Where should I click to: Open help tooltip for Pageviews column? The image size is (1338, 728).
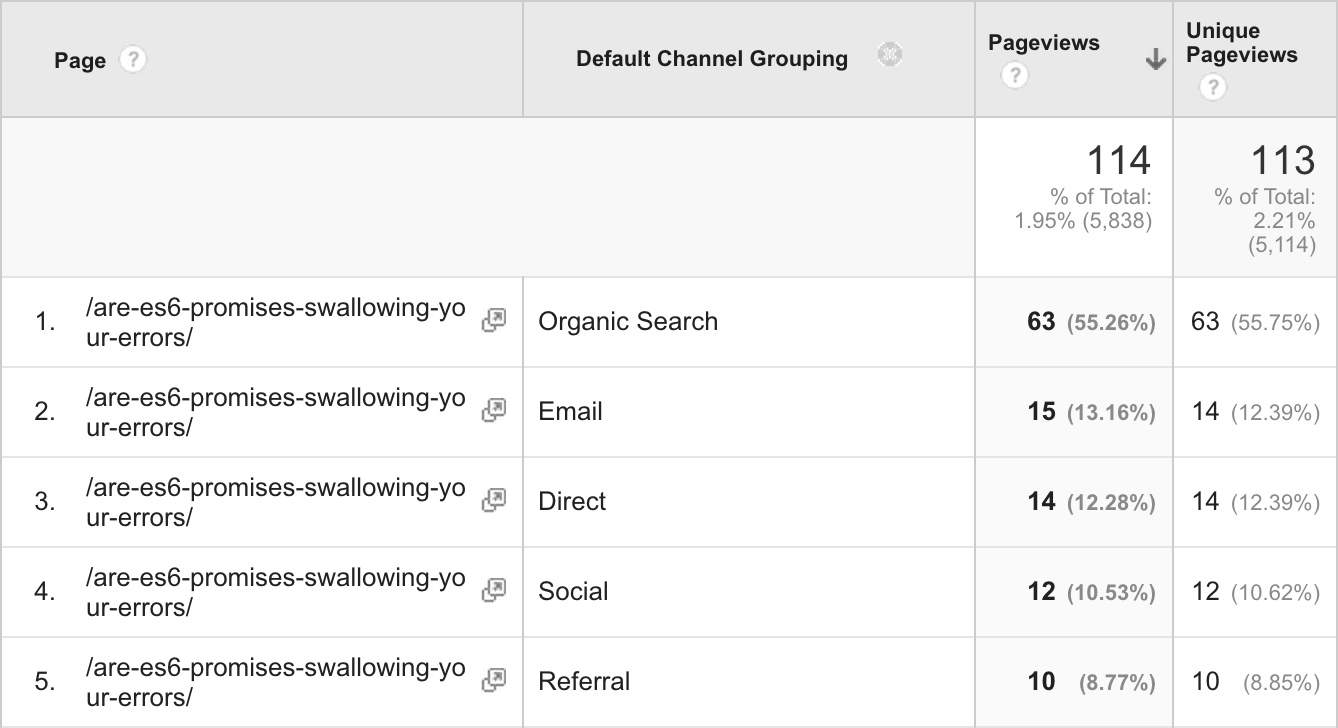click(1014, 75)
